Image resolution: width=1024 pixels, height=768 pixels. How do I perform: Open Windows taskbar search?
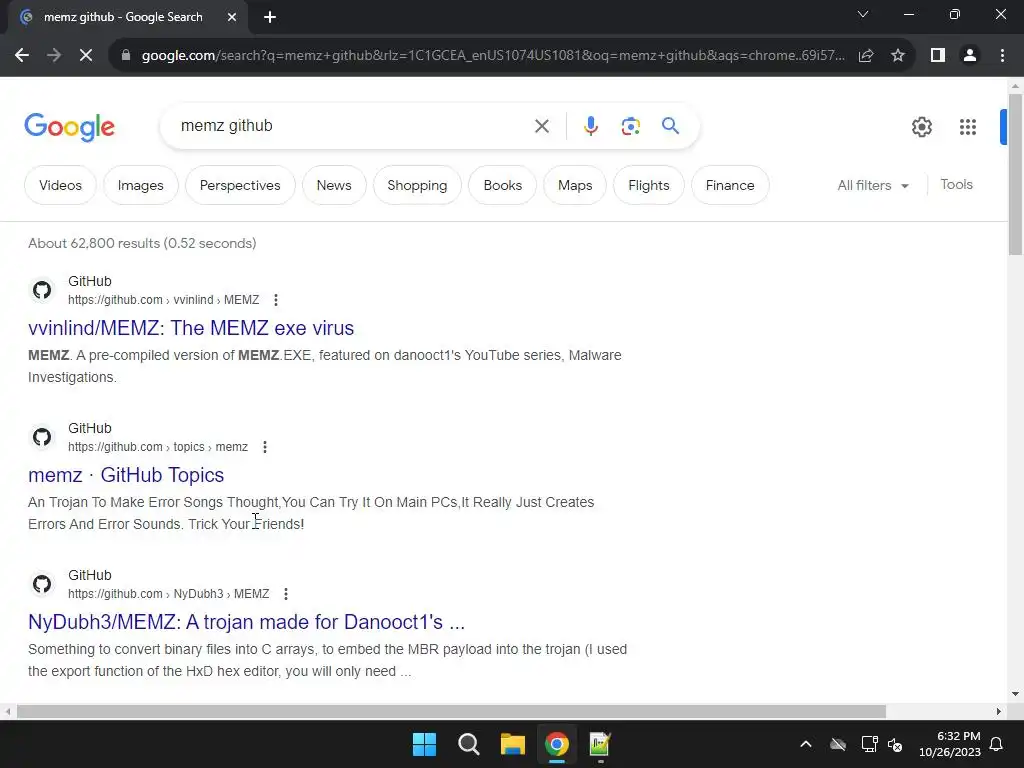(x=468, y=744)
